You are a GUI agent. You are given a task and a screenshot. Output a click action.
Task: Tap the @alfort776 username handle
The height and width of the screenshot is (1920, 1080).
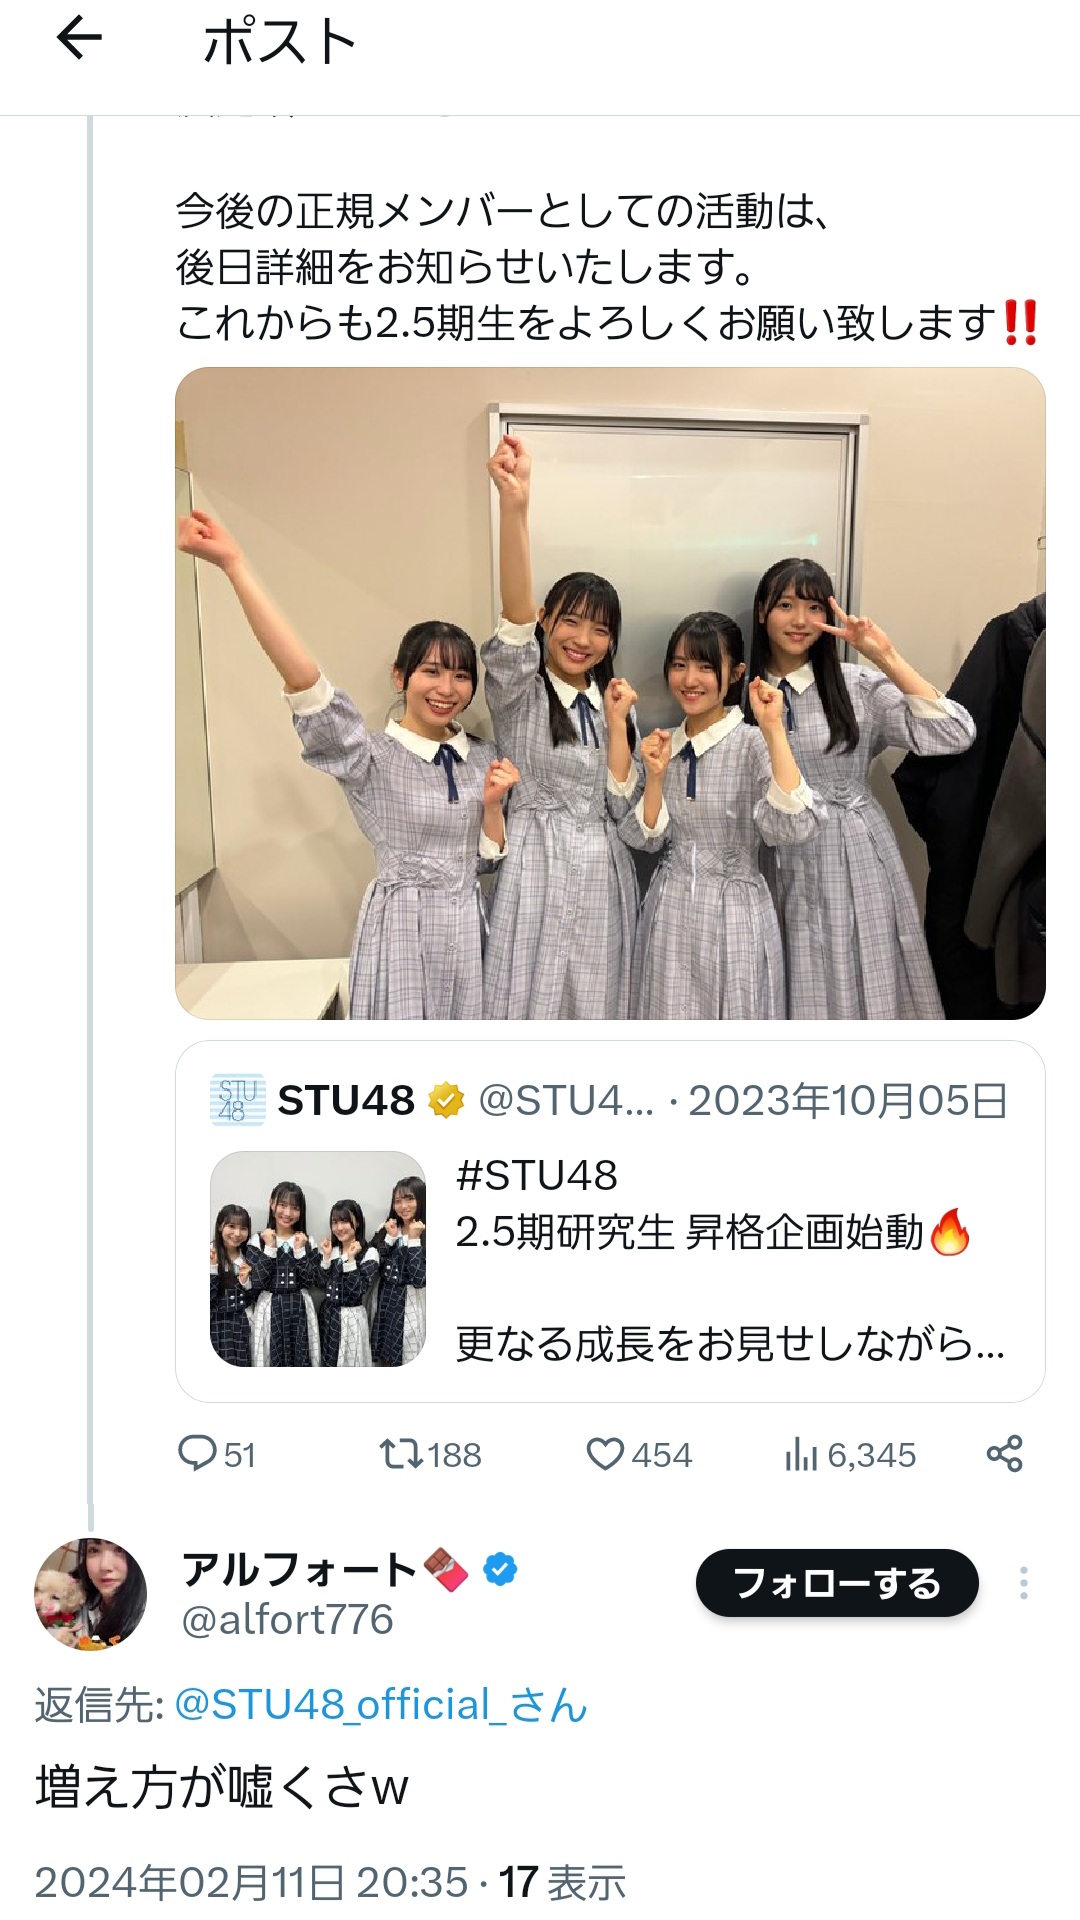[x=287, y=1619]
